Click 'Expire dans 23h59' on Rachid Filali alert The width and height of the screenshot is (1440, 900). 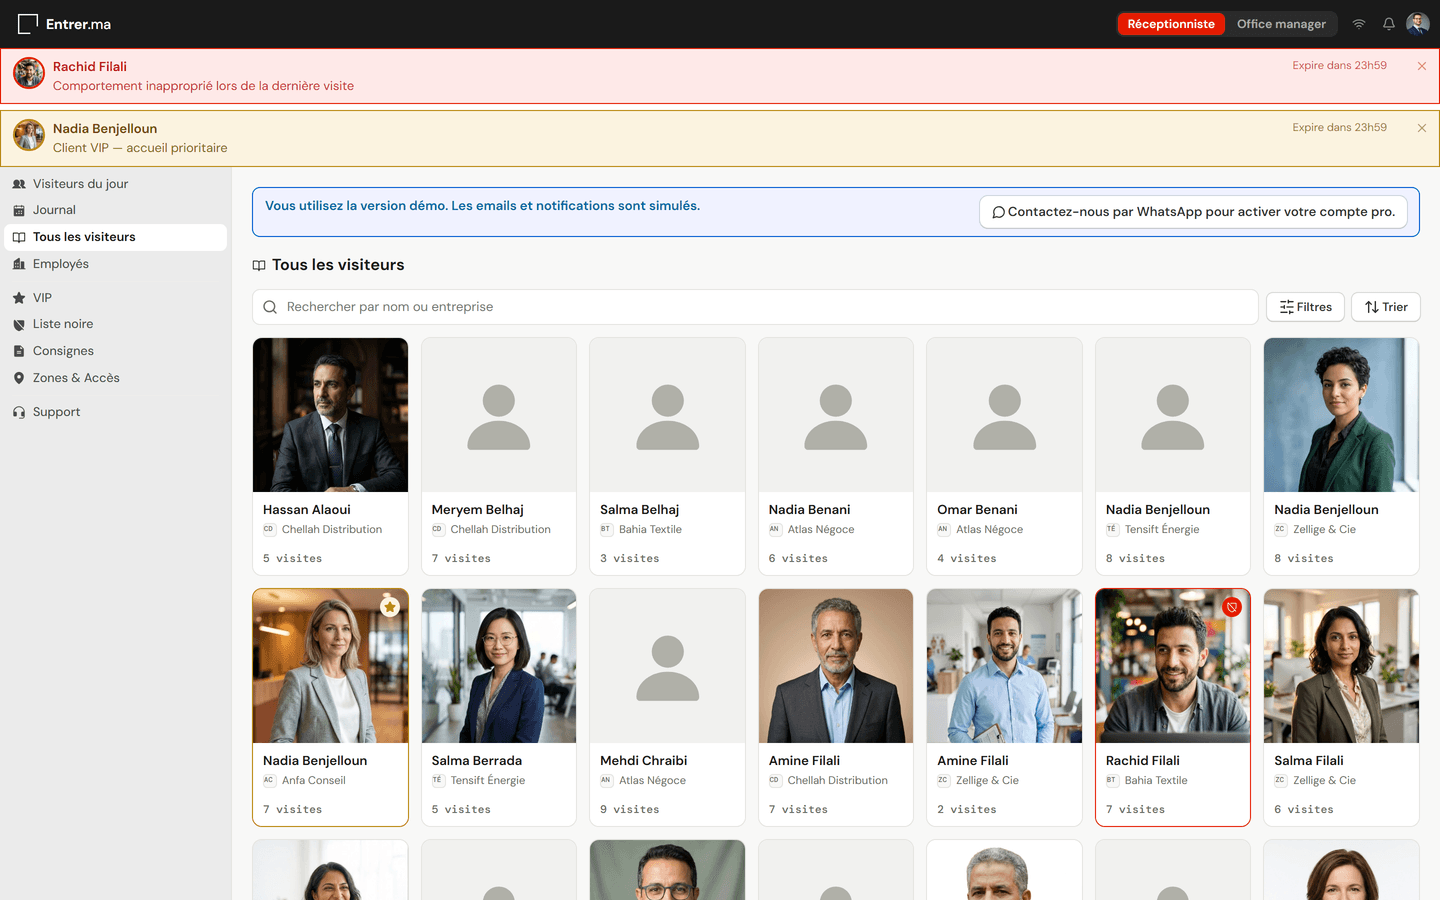point(1339,66)
